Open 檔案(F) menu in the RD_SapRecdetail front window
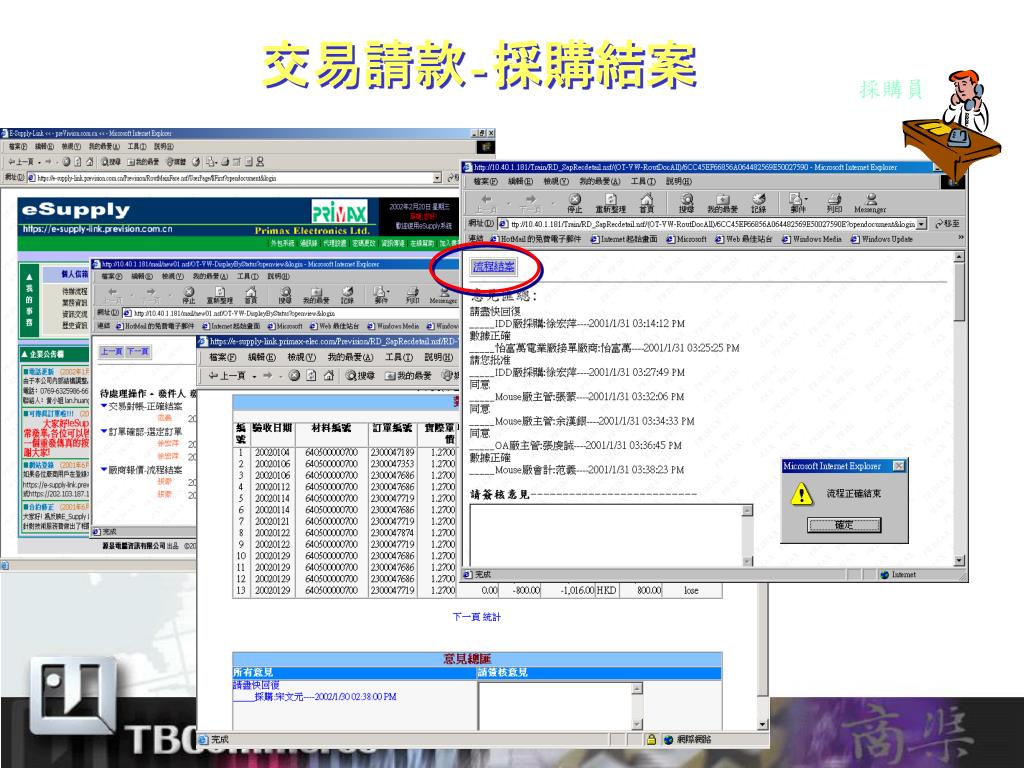Image resolution: width=1024 pixels, height=768 pixels. click(x=485, y=181)
